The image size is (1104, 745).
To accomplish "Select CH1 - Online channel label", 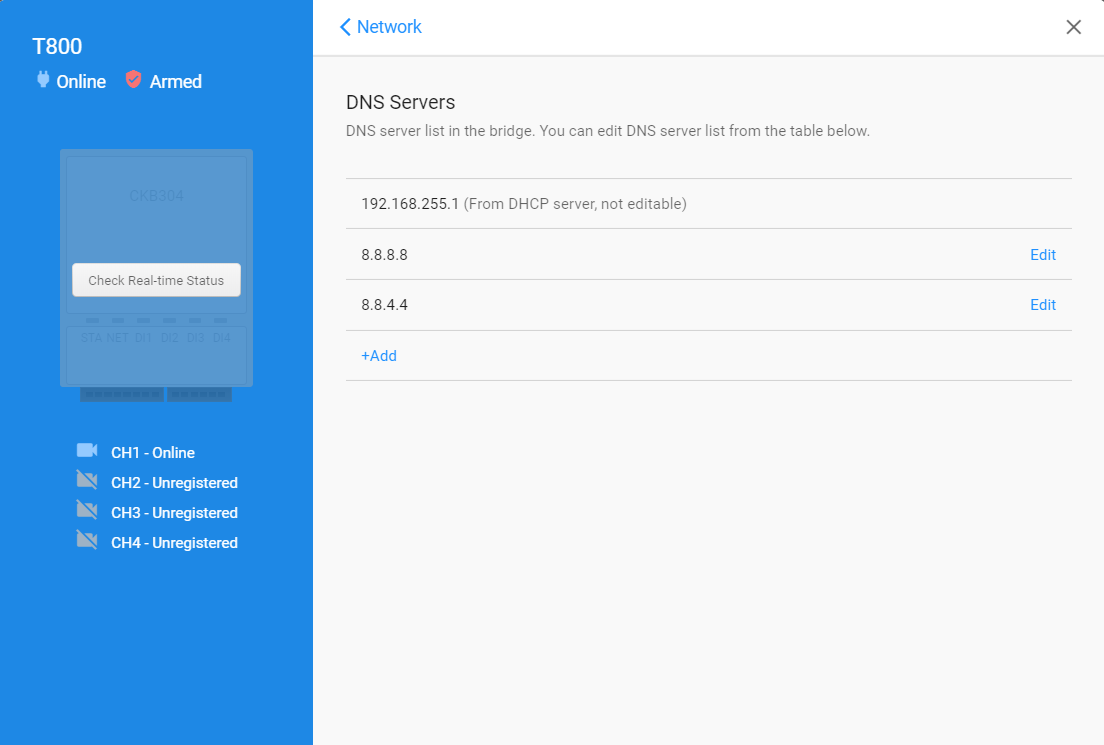I will click(x=153, y=453).
